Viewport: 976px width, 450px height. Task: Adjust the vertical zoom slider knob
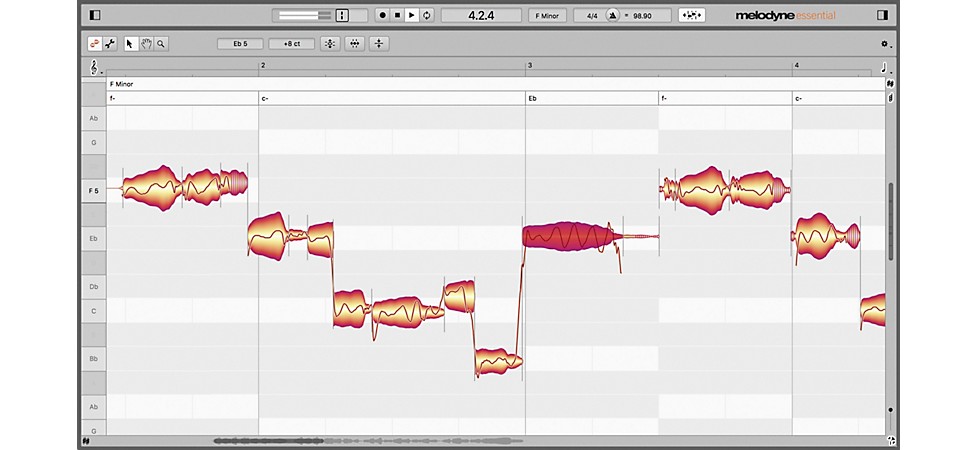tap(891, 410)
